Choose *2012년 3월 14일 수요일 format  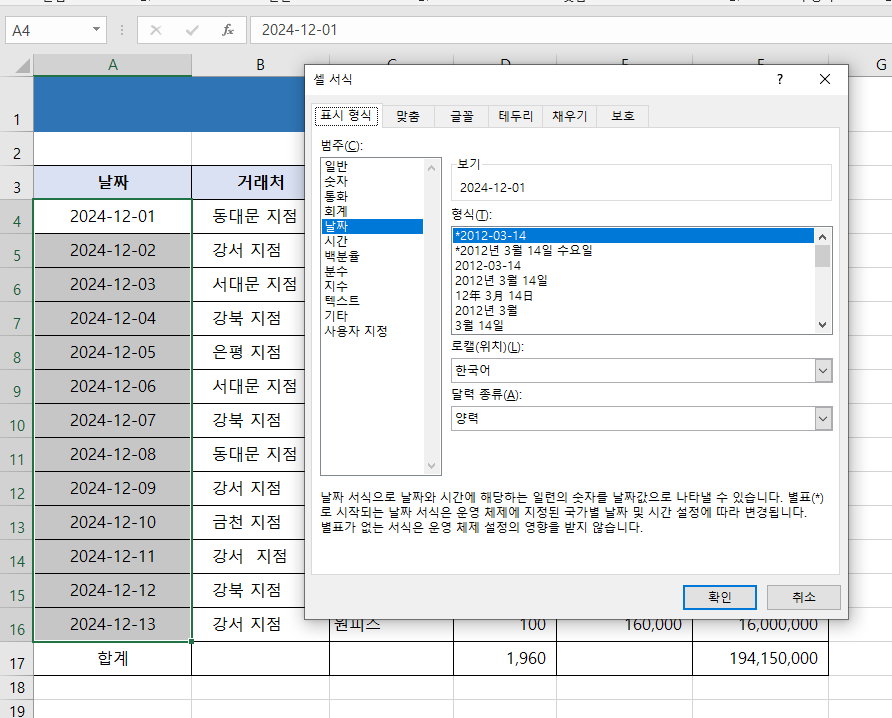point(633,250)
